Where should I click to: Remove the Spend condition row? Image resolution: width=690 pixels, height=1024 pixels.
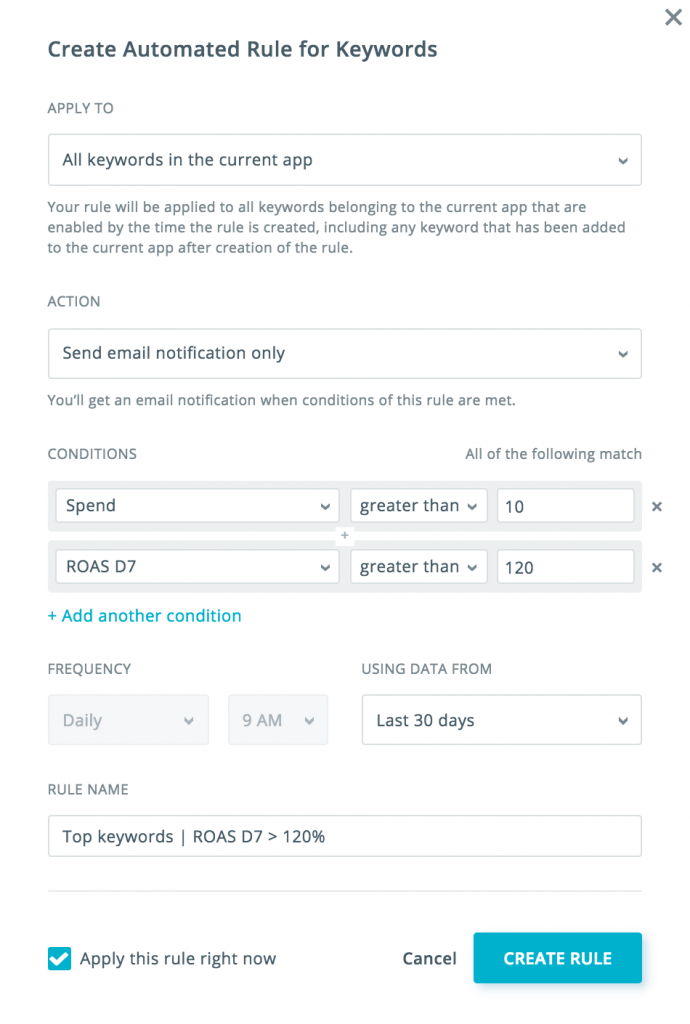coord(656,507)
